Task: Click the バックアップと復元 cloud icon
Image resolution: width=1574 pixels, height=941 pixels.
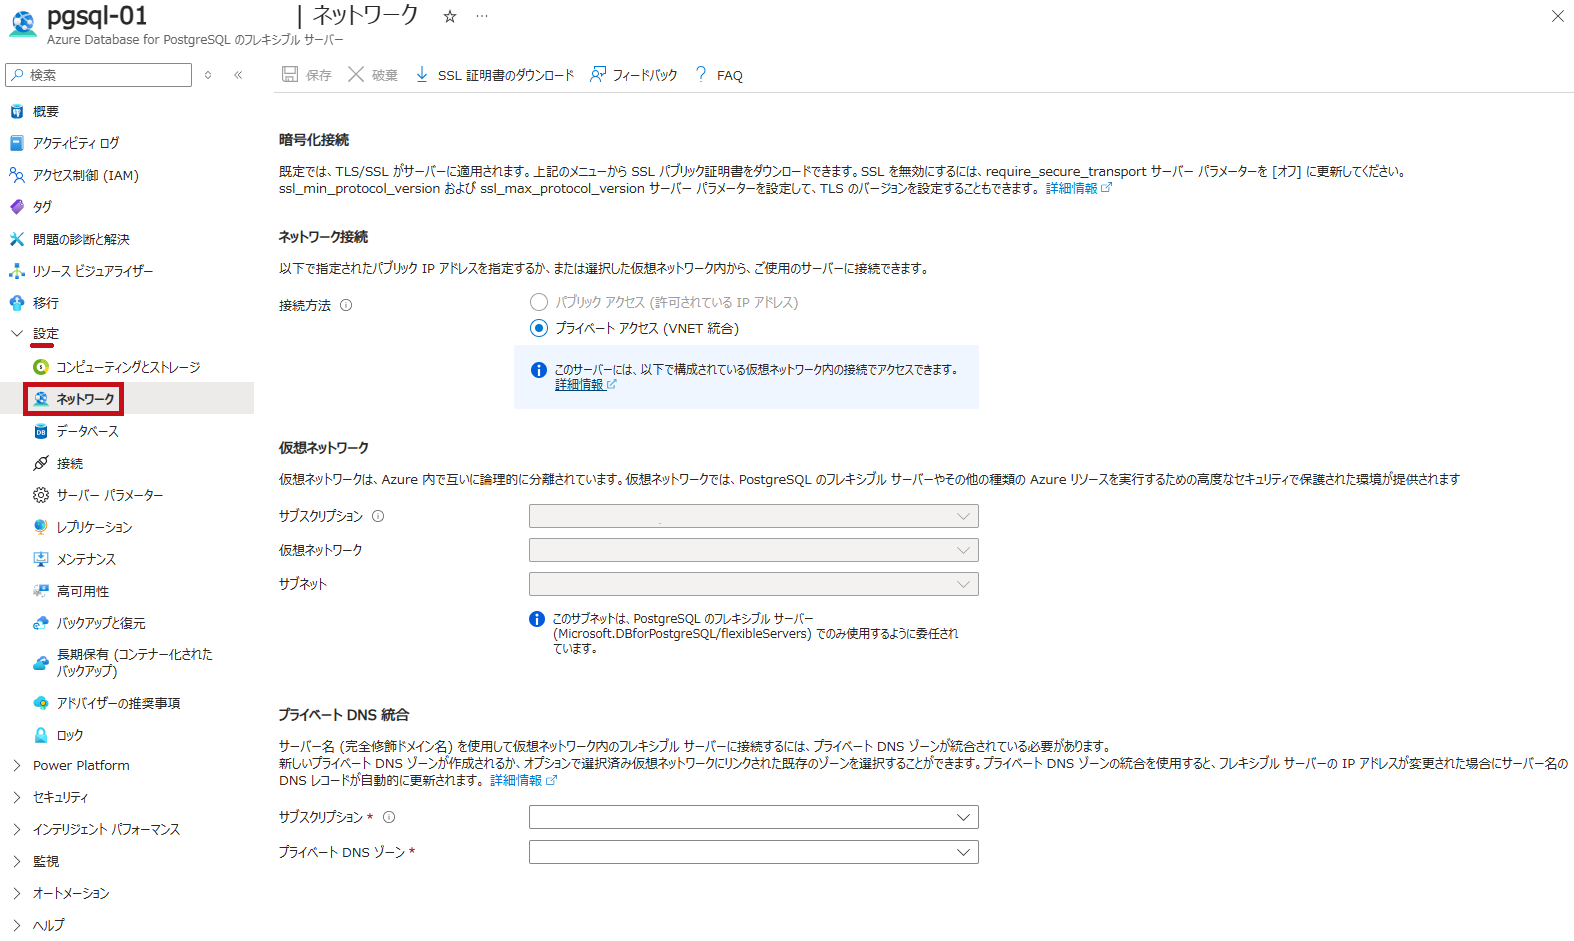Action: coord(41,623)
